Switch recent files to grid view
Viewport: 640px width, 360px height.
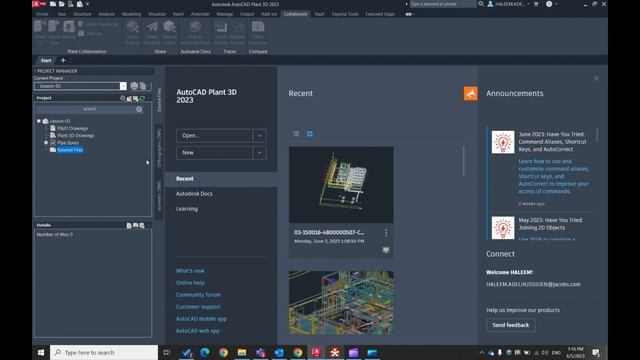[310, 134]
